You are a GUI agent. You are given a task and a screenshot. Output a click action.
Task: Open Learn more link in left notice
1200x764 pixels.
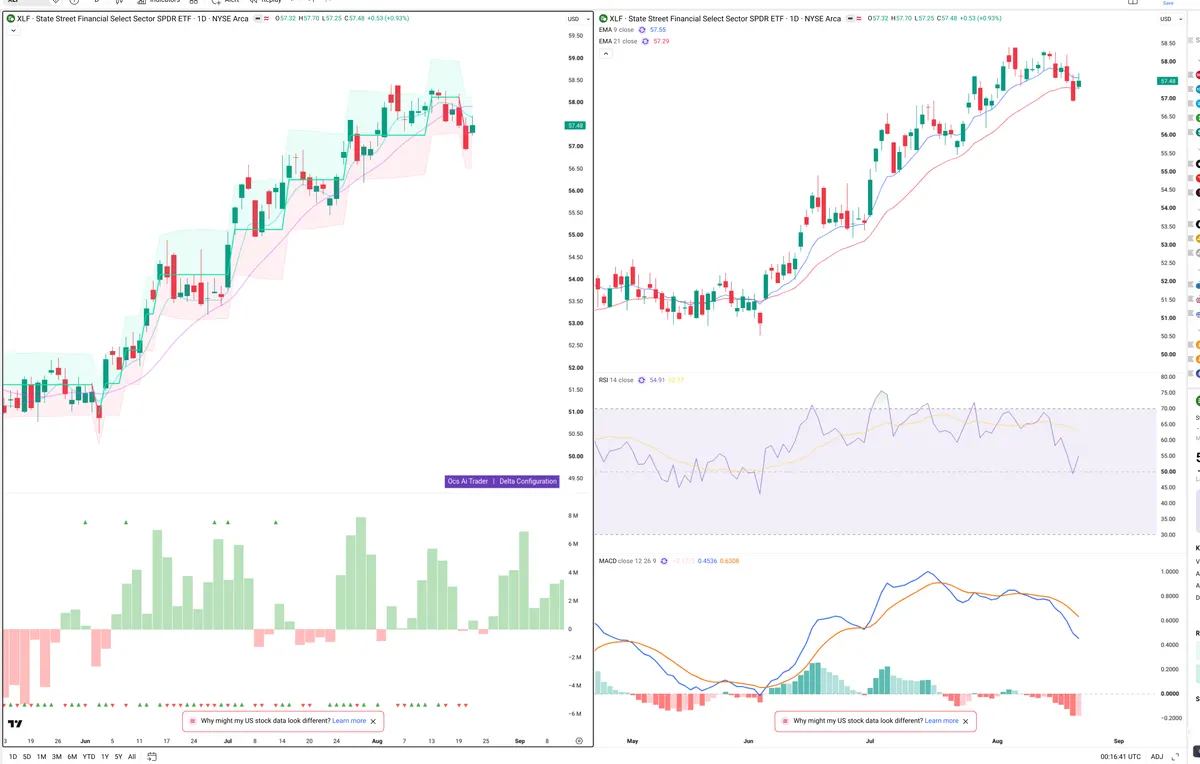(349, 720)
